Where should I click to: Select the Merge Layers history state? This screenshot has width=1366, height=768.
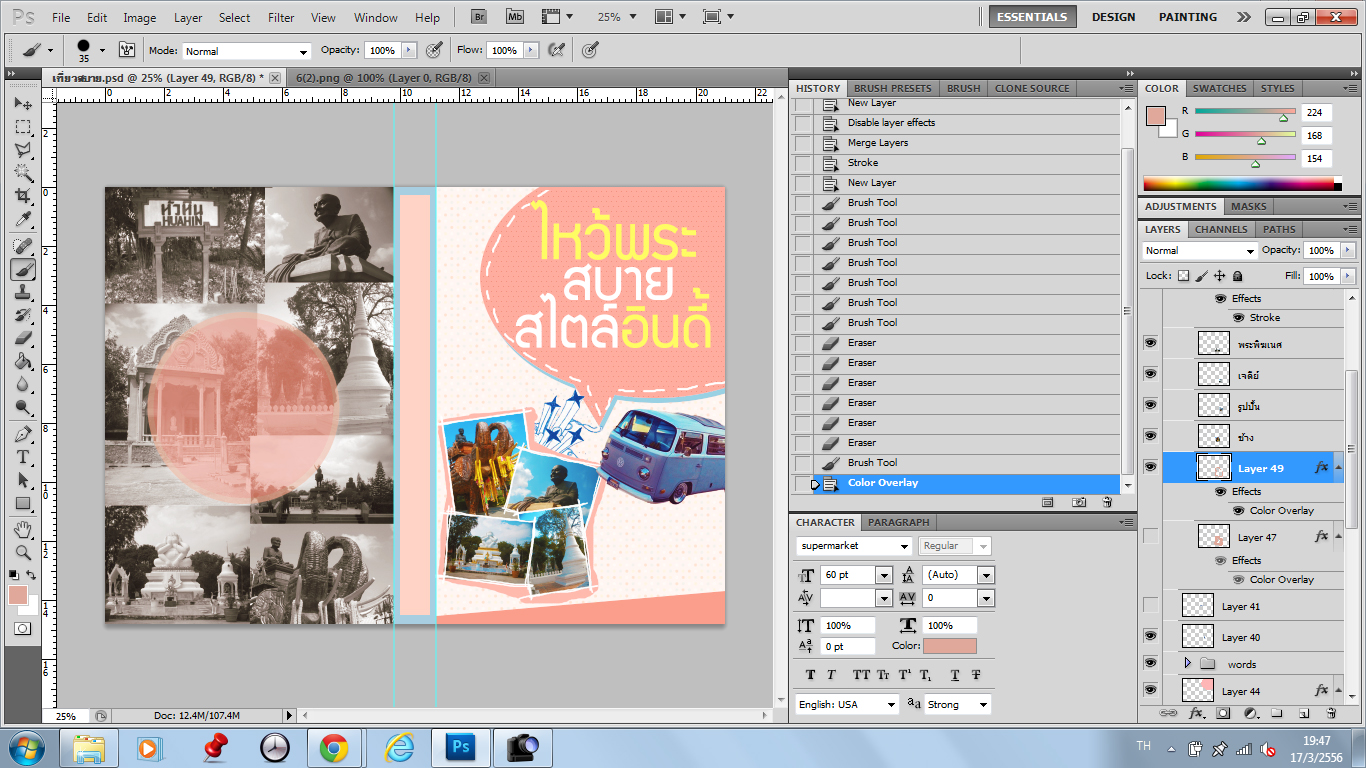point(878,143)
